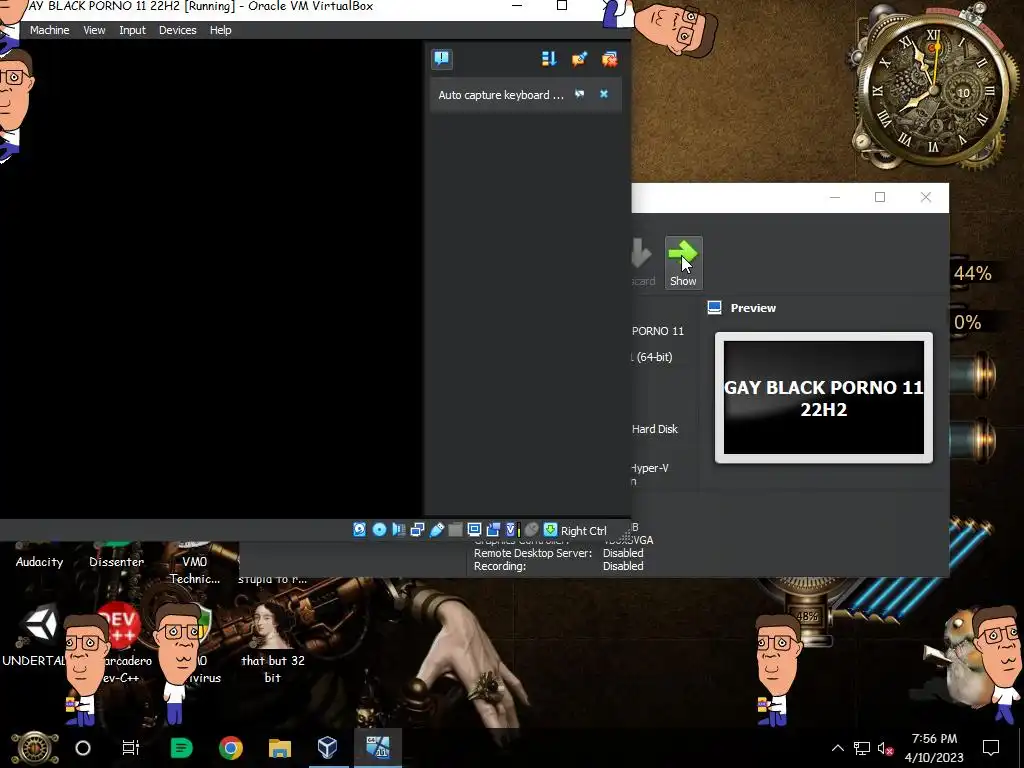Click the display monitor status icon
The width and height of the screenshot is (1024, 768).
(x=475, y=530)
